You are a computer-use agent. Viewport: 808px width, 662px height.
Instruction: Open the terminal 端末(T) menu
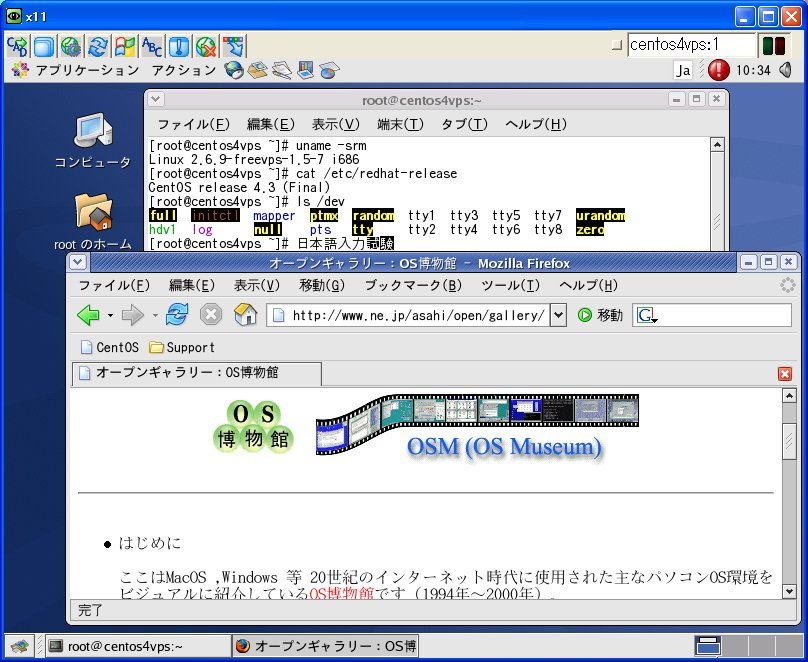(400, 124)
